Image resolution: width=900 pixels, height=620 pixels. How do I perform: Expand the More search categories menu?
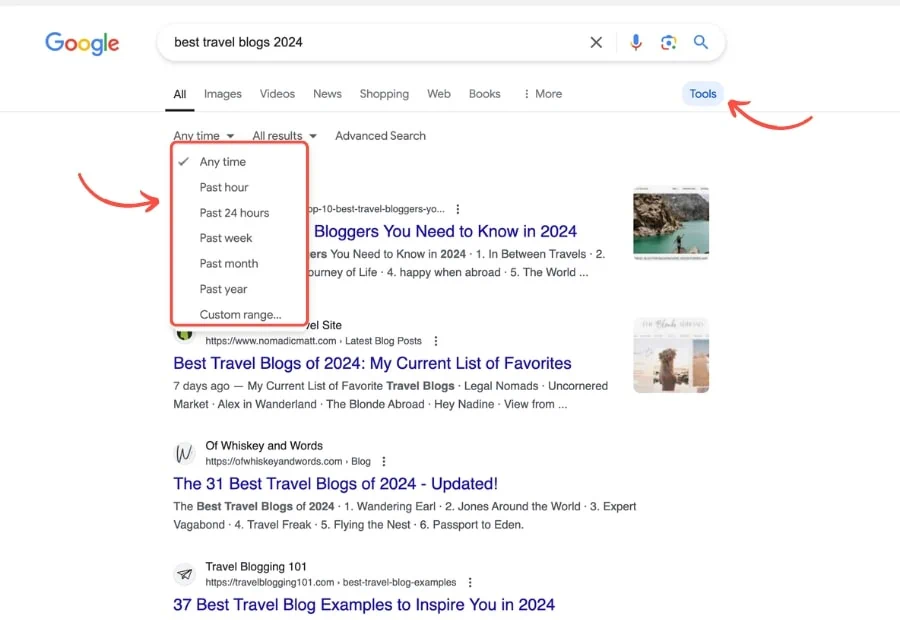point(543,94)
